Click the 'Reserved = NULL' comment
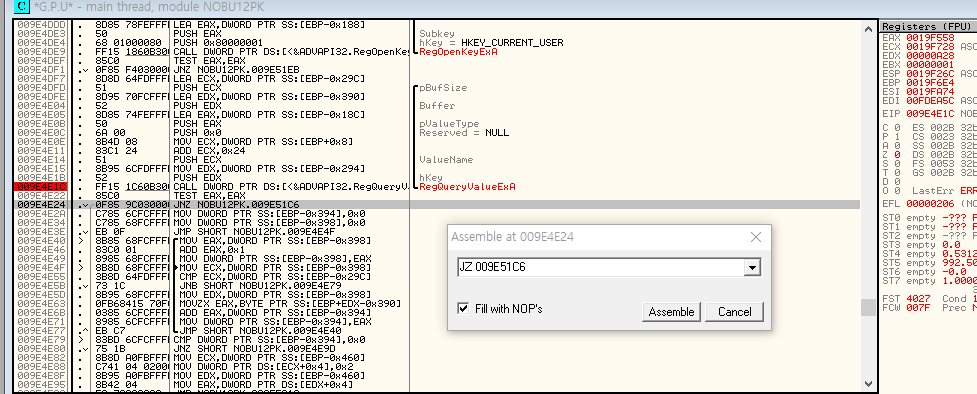The image size is (977, 394). [464, 133]
